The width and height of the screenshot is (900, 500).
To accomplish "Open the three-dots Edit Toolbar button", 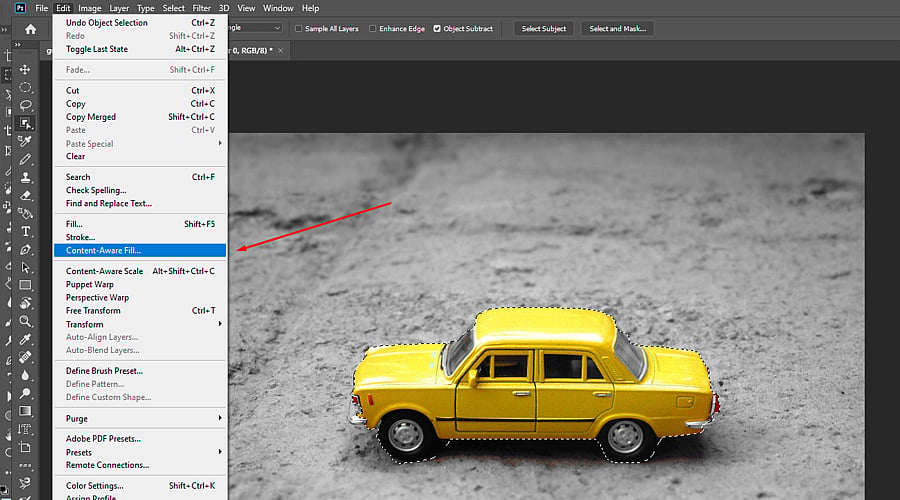I will click(25, 465).
